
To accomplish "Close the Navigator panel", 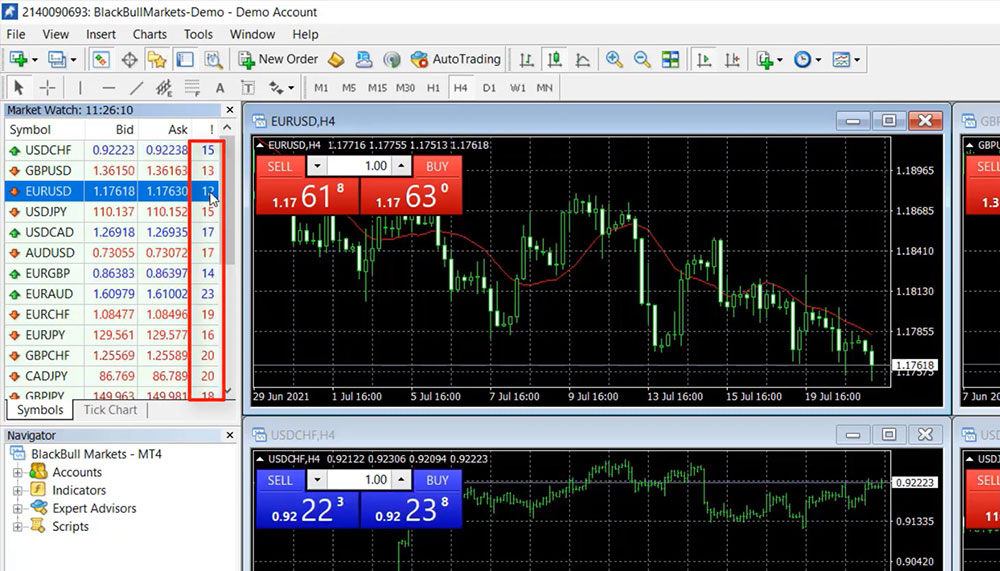I will click(x=230, y=435).
